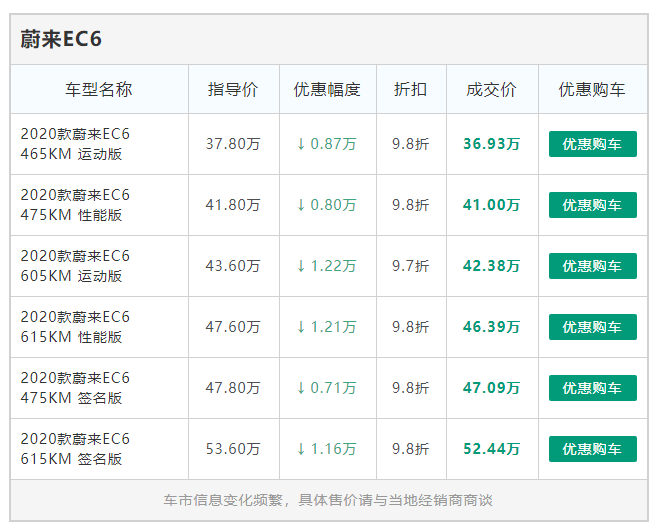
Task: Click the 指导价 column header
Action: pyautogui.click(x=233, y=89)
